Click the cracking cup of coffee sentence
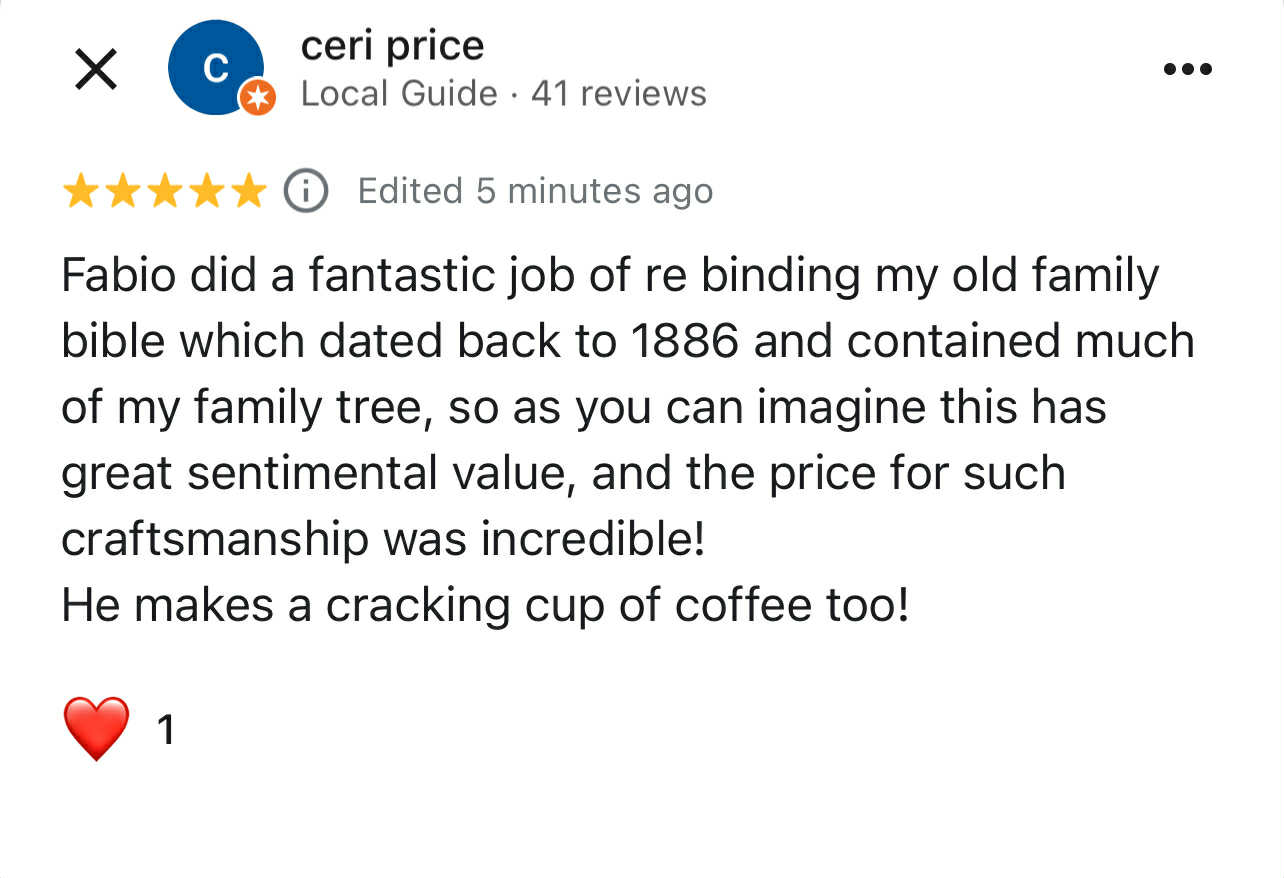1284x878 pixels. [485, 605]
